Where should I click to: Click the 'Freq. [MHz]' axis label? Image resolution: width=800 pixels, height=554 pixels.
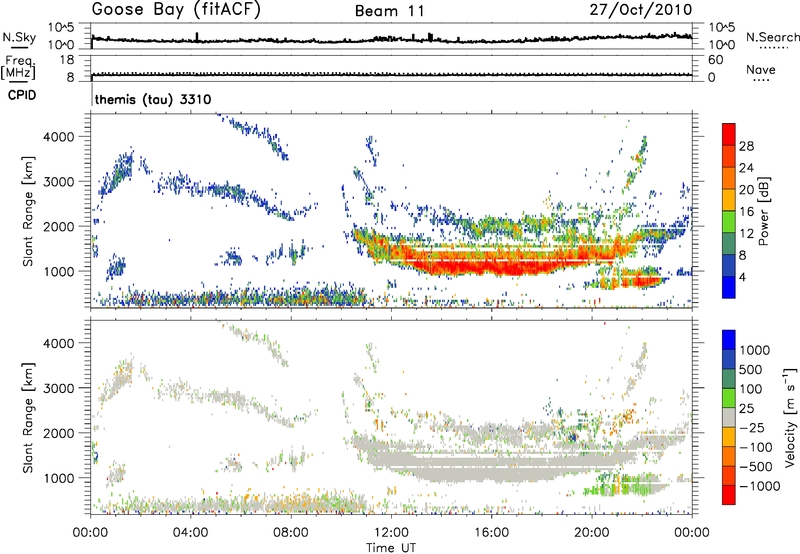tap(18, 68)
